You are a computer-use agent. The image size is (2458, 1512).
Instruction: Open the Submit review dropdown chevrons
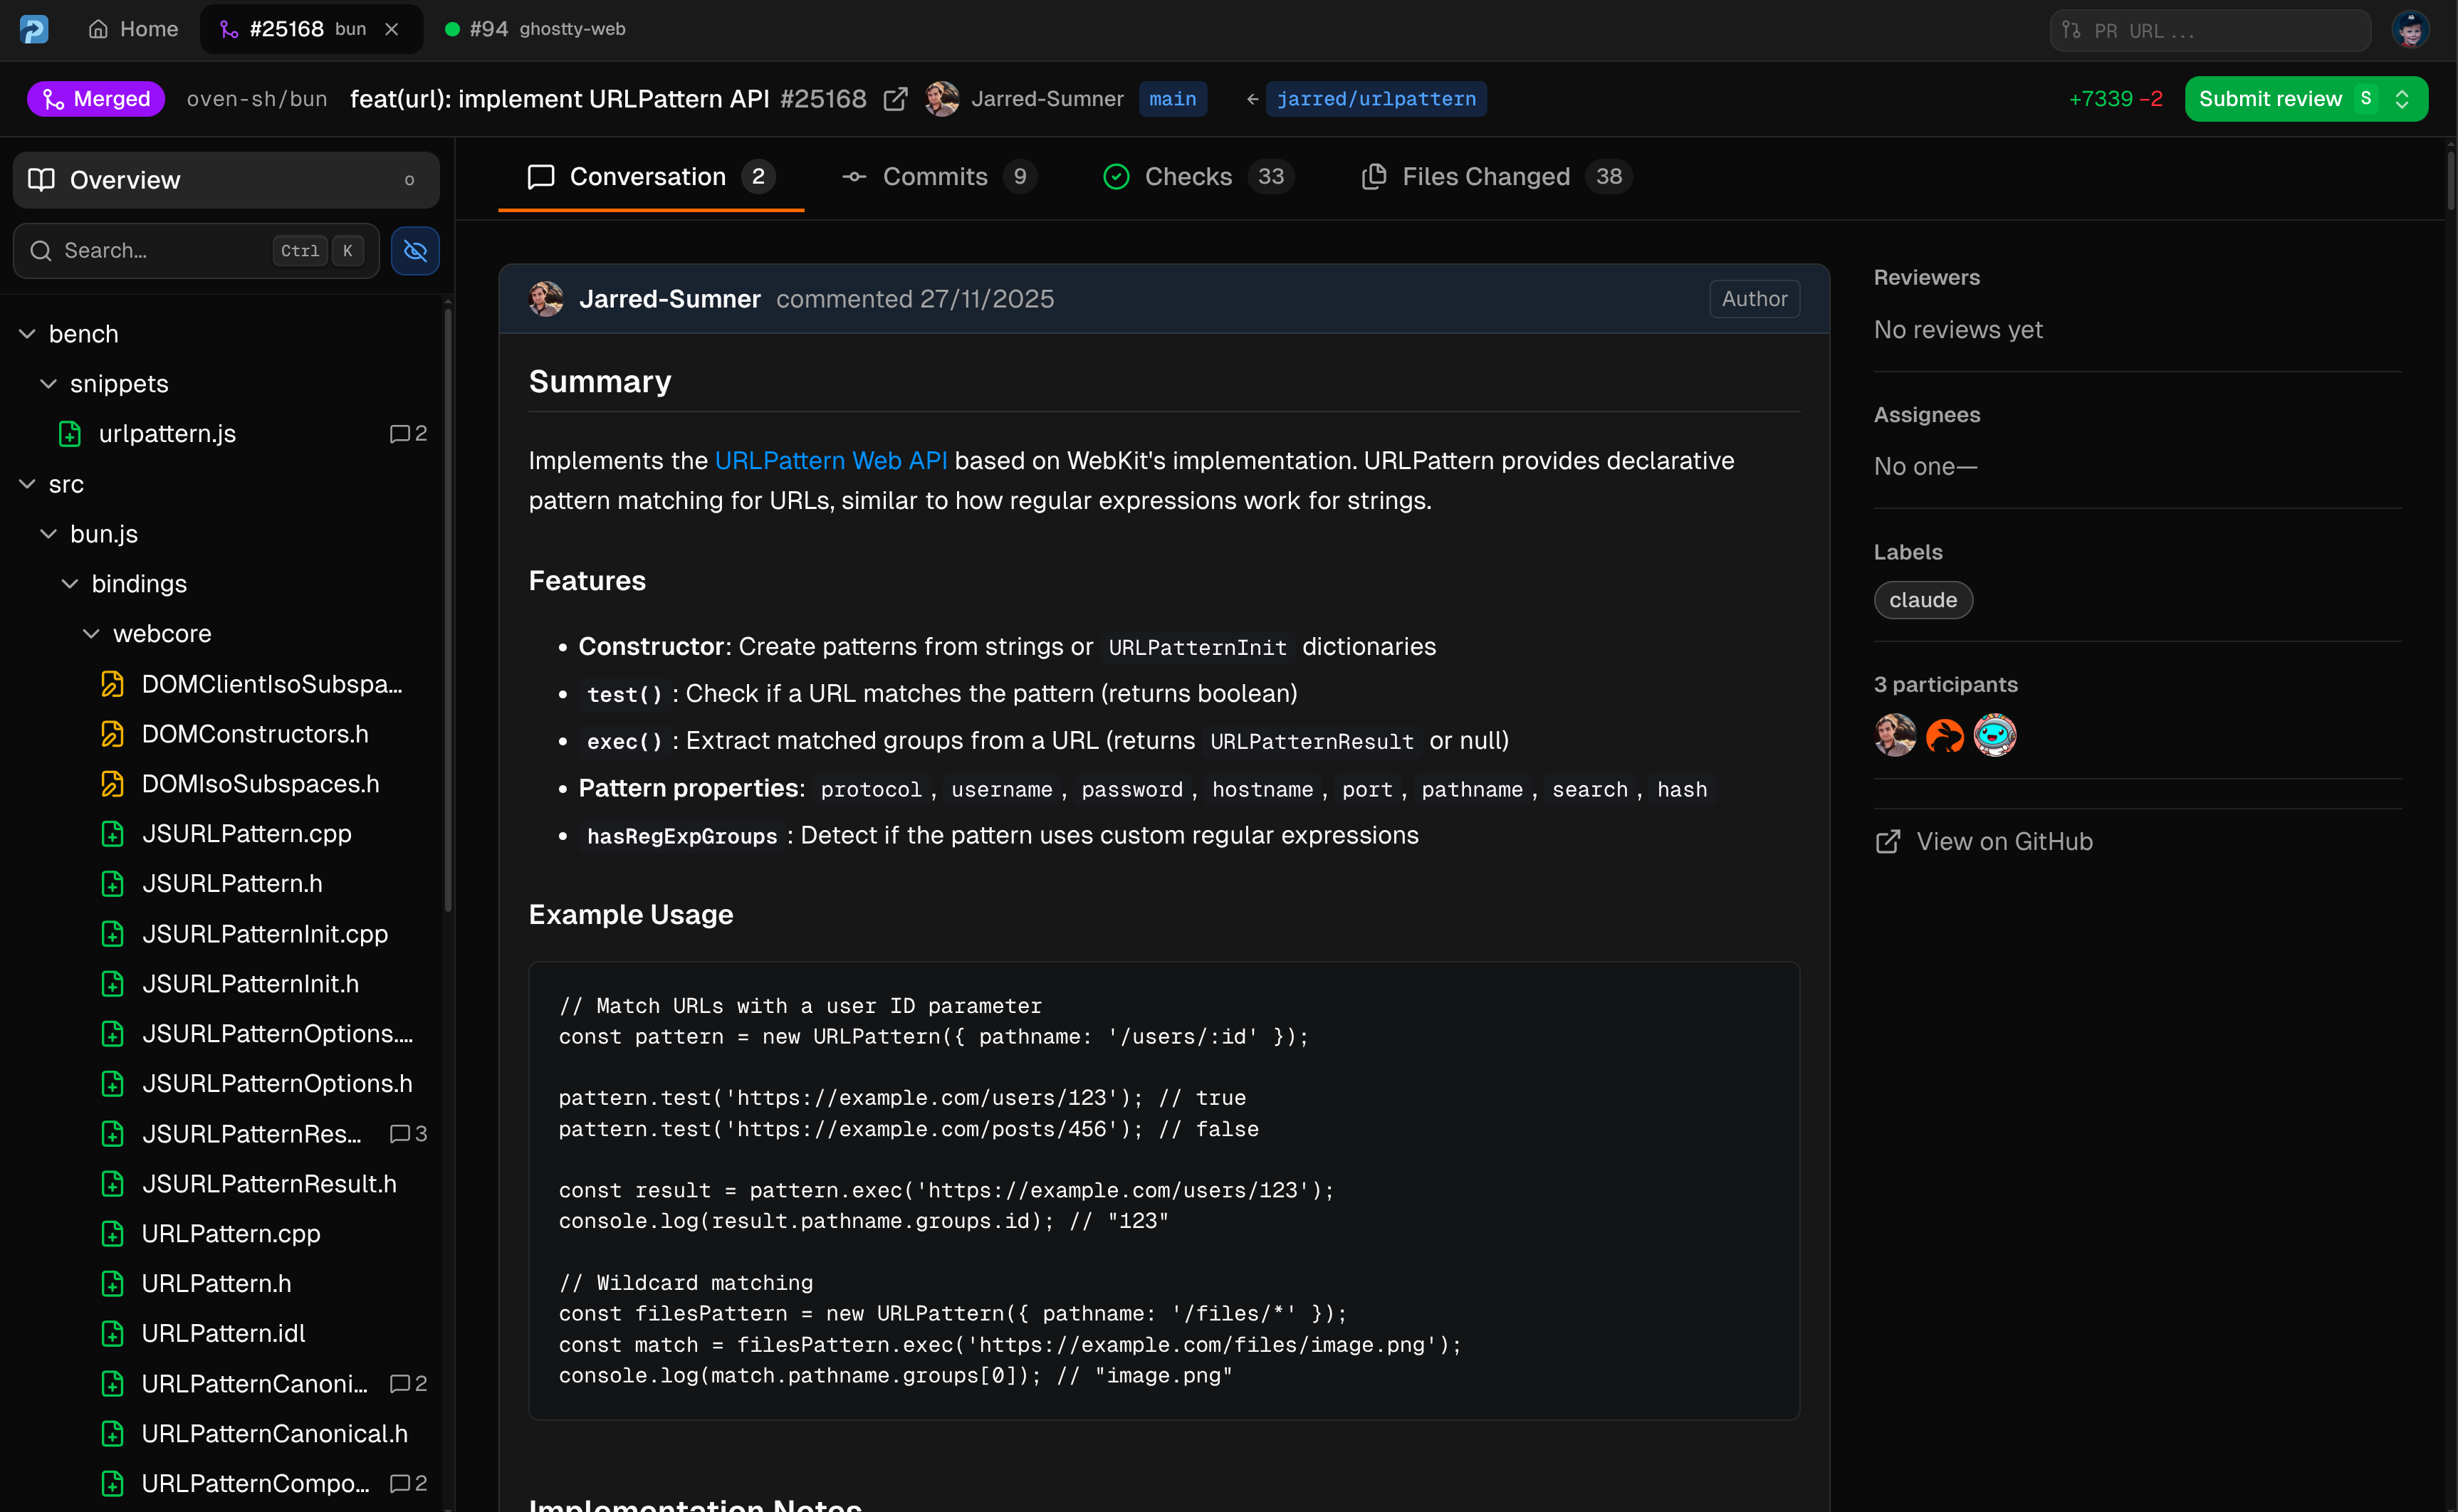tap(2402, 99)
